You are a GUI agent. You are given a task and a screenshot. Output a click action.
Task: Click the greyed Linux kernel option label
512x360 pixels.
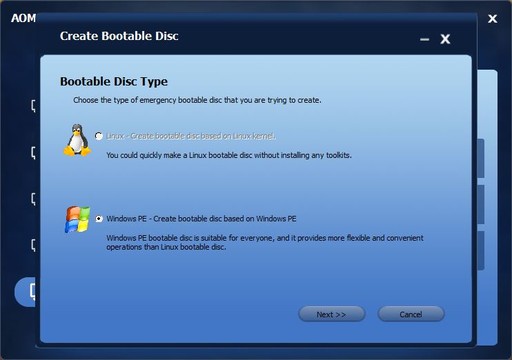pos(191,136)
